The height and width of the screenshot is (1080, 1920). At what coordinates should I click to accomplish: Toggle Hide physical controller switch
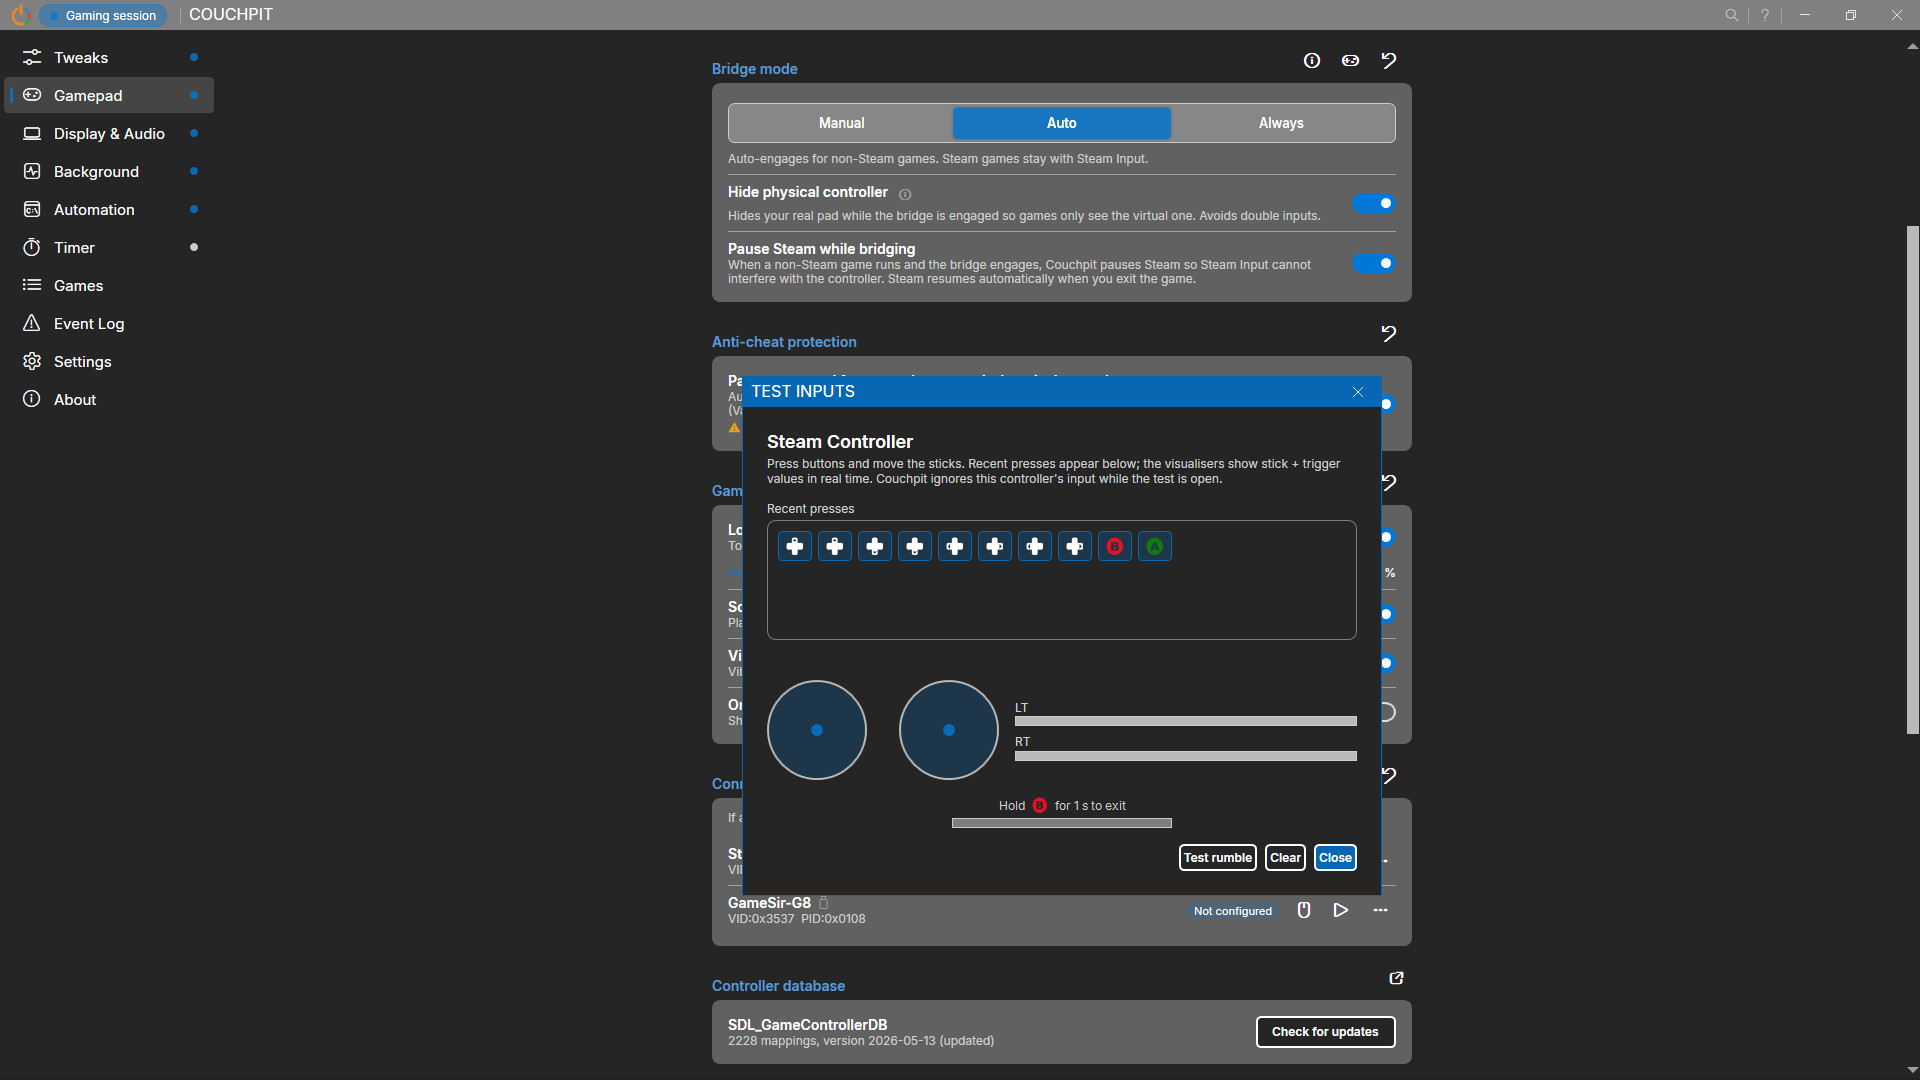click(1374, 203)
